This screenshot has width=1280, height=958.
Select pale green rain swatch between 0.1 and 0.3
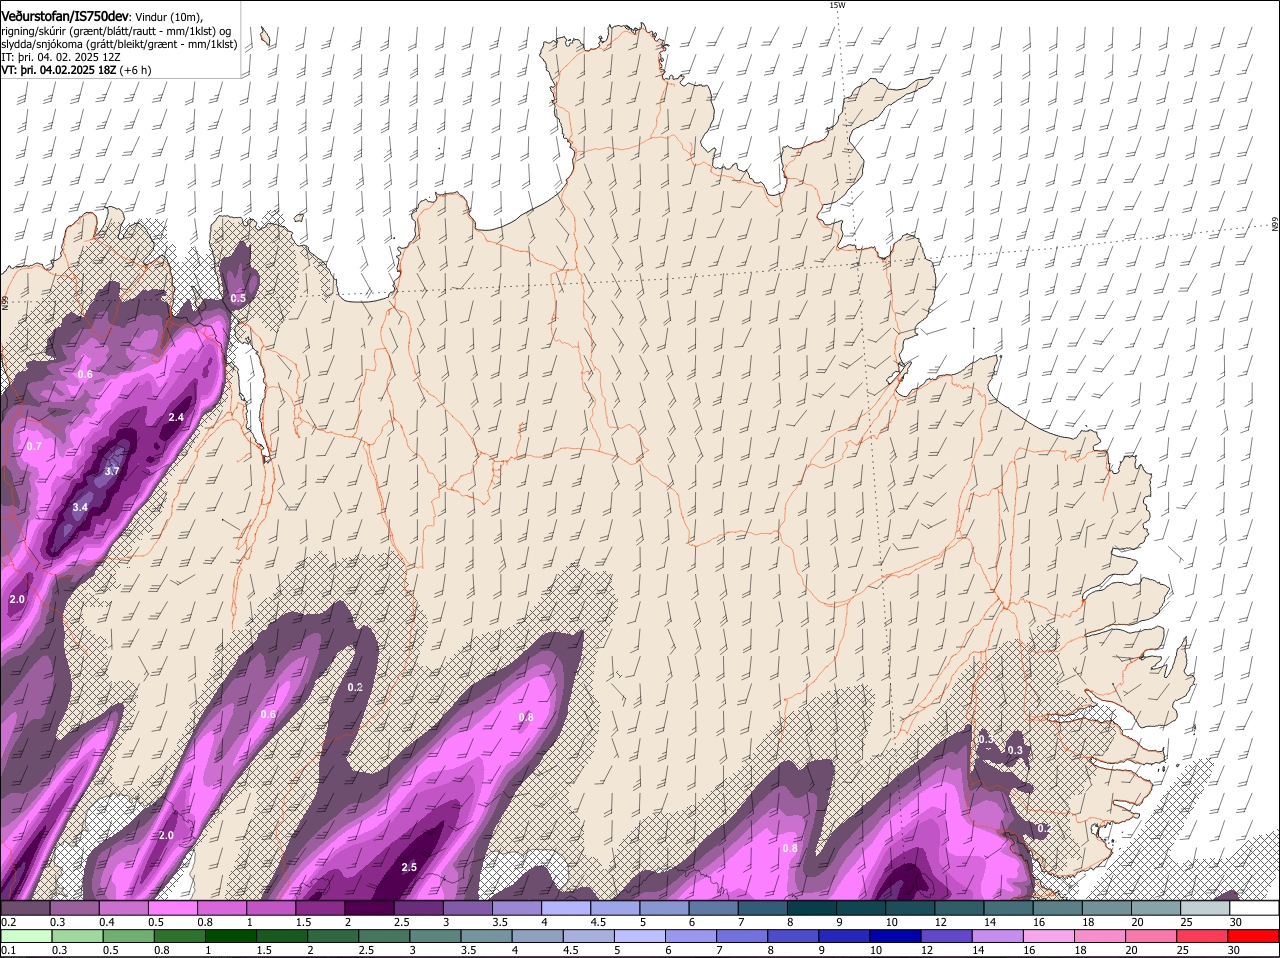[27, 936]
